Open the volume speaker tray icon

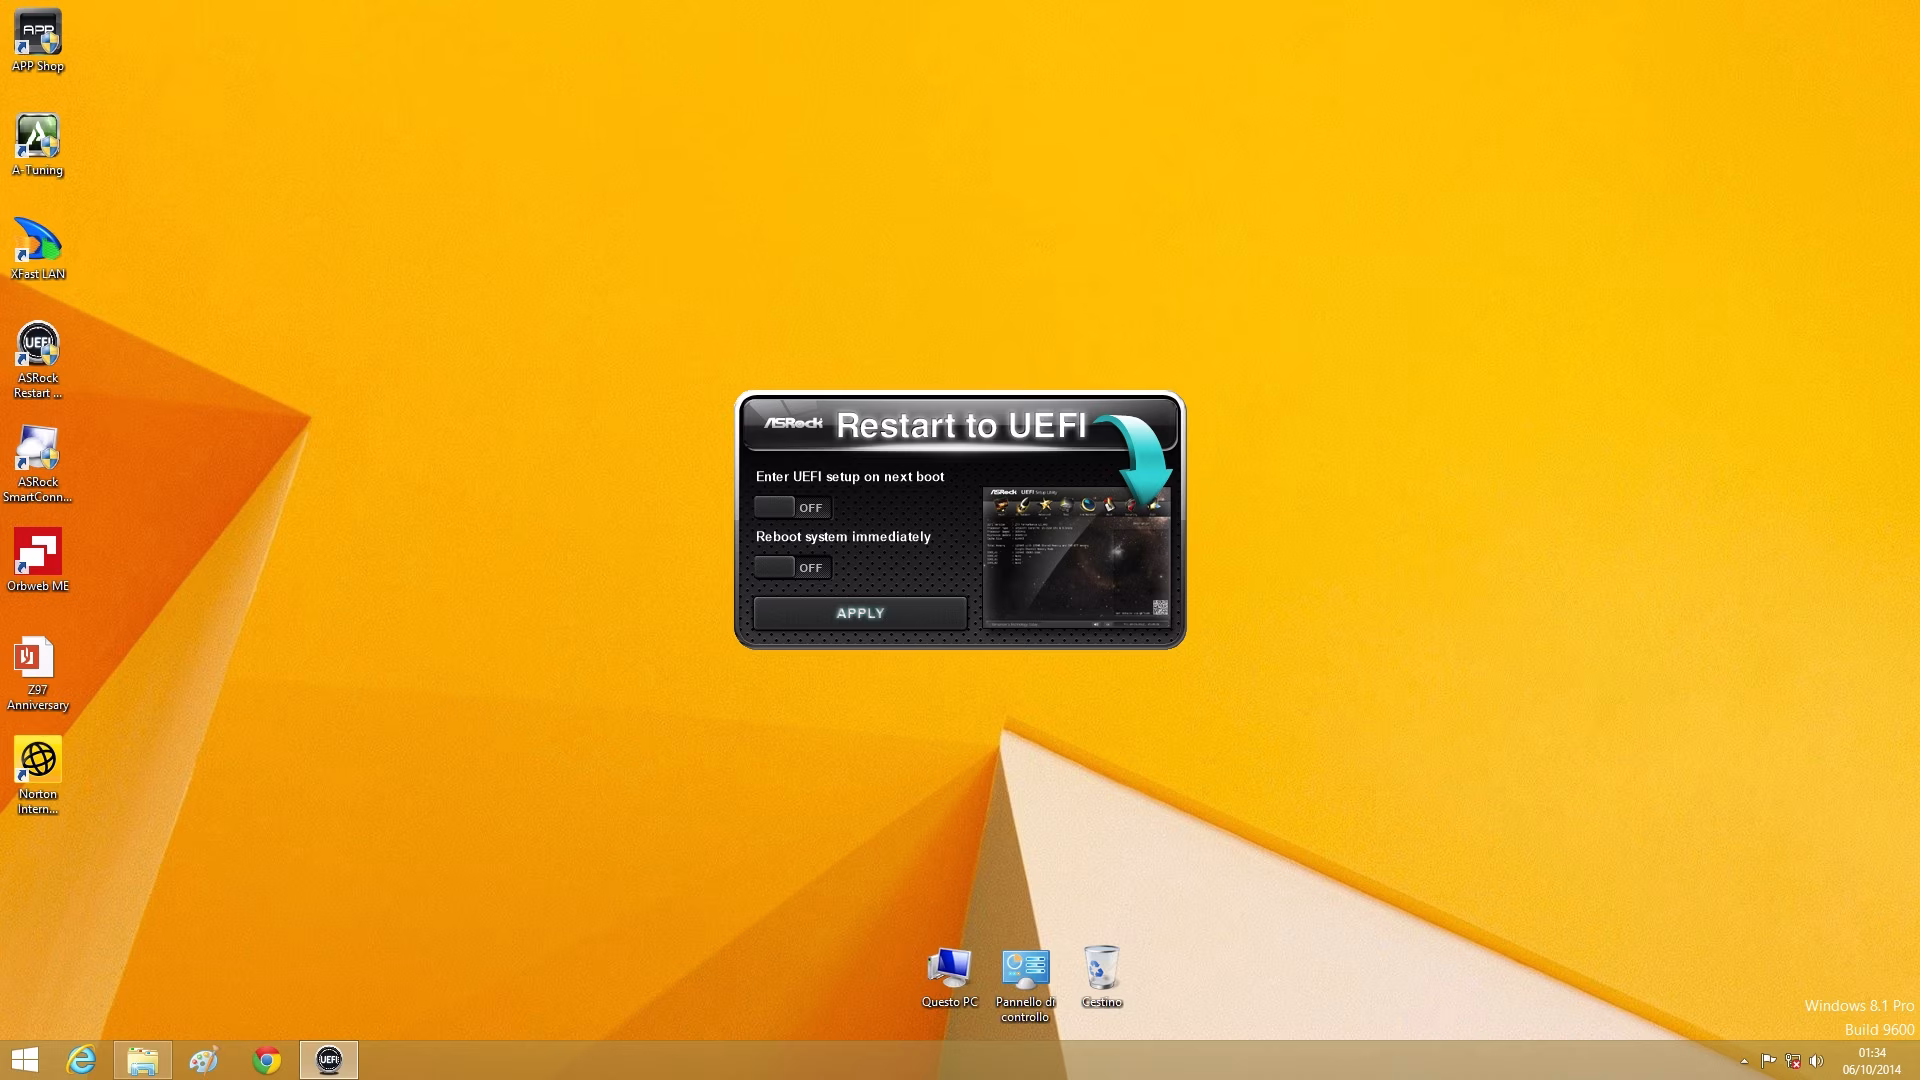[x=1817, y=1061]
